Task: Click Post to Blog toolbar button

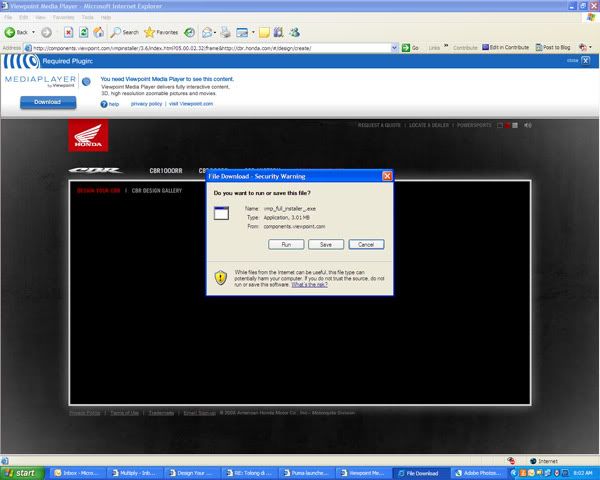Action: click(553, 47)
